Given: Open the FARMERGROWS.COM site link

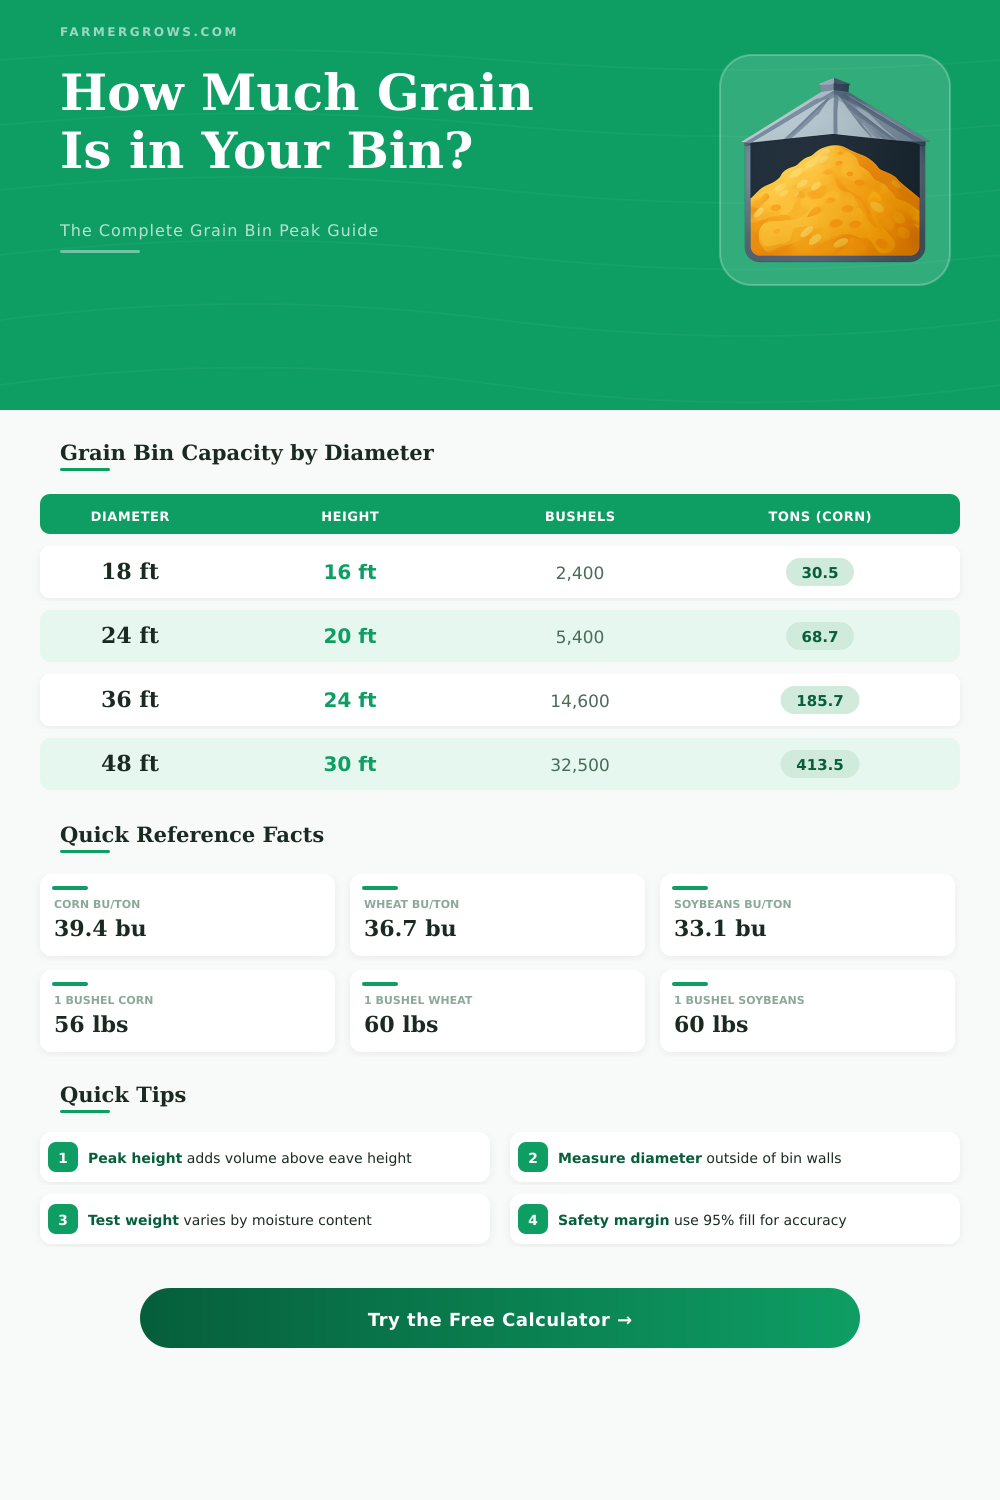Looking at the screenshot, I should coord(149,31).
